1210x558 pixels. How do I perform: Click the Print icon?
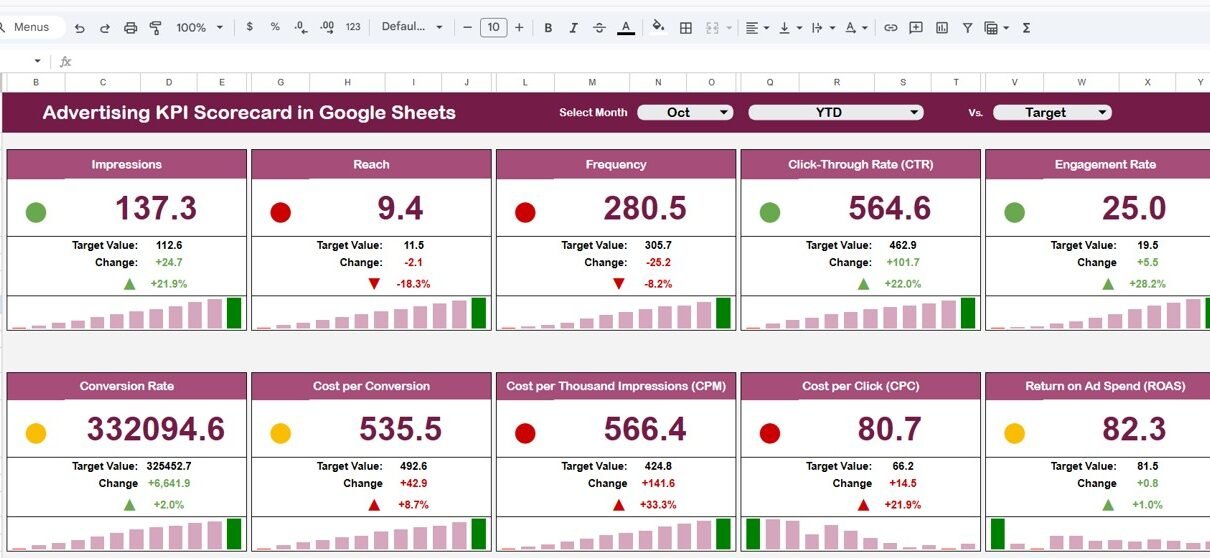coord(130,28)
